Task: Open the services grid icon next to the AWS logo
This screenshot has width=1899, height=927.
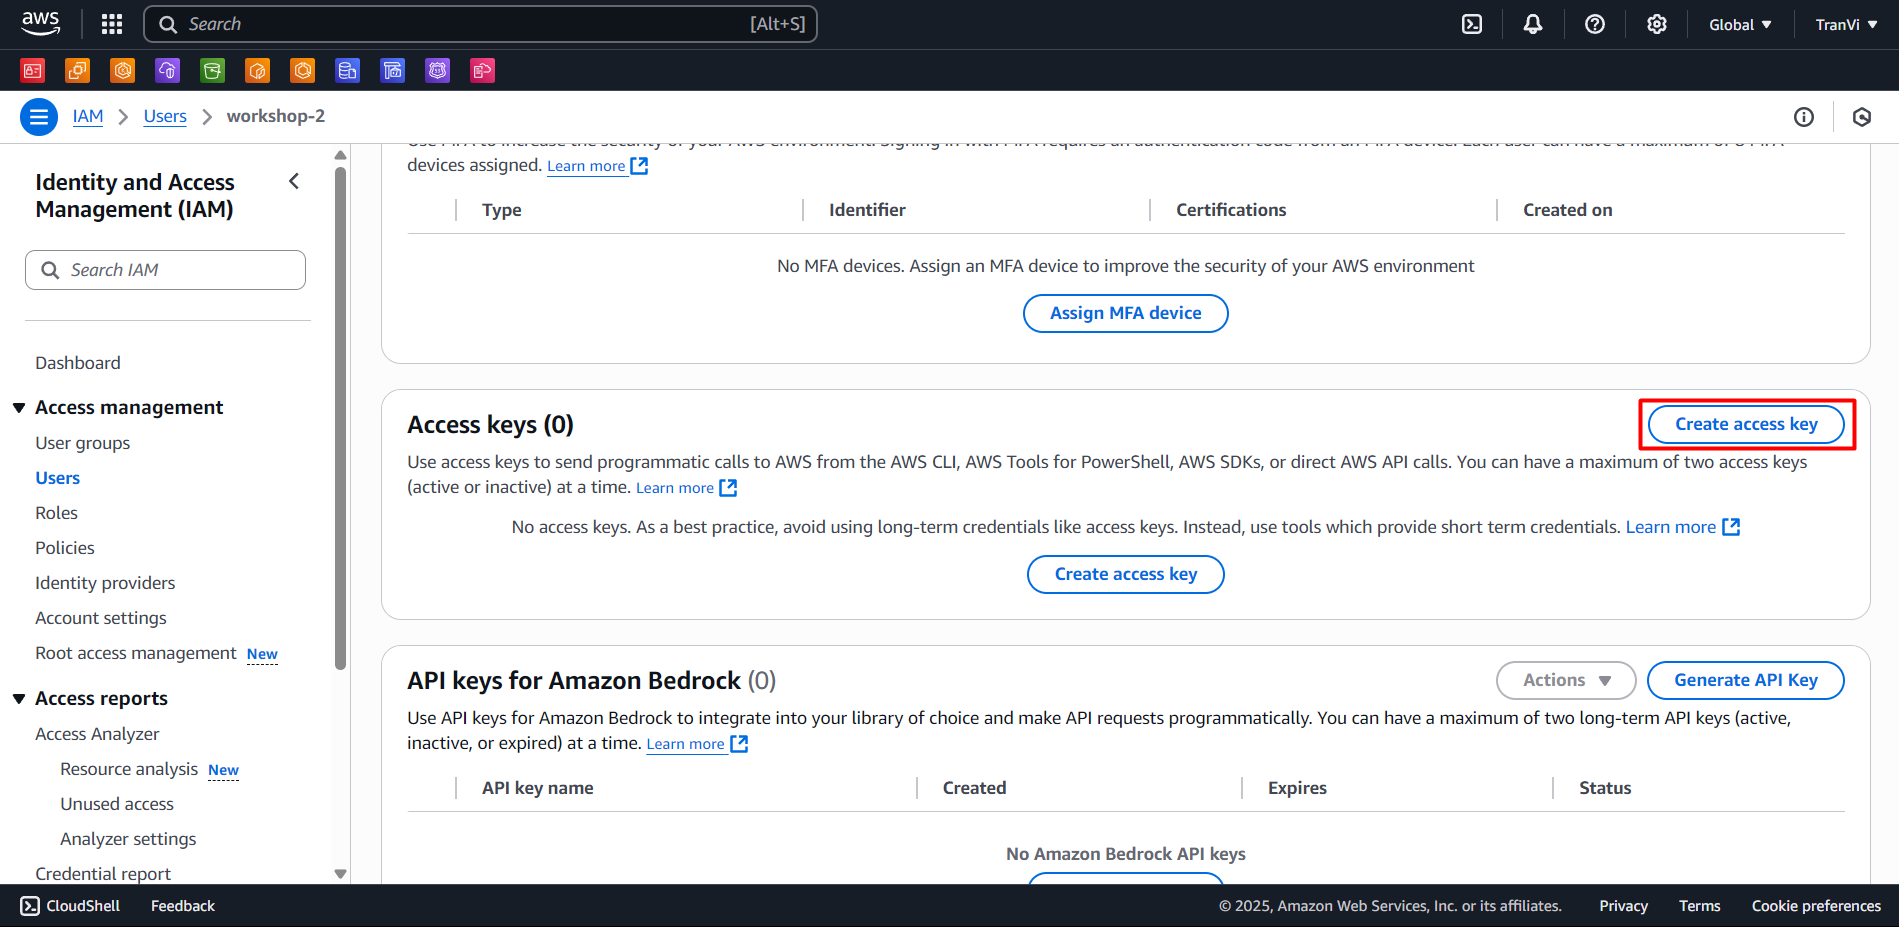Action: click(111, 23)
